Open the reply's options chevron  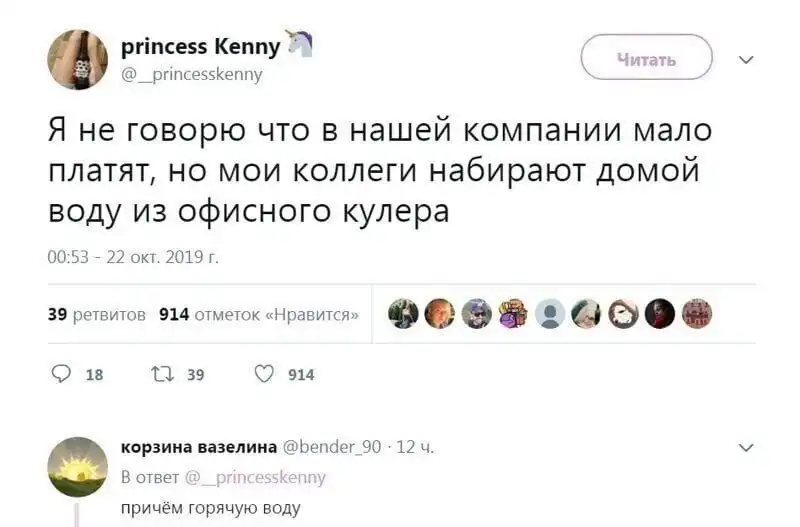(745, 447)
